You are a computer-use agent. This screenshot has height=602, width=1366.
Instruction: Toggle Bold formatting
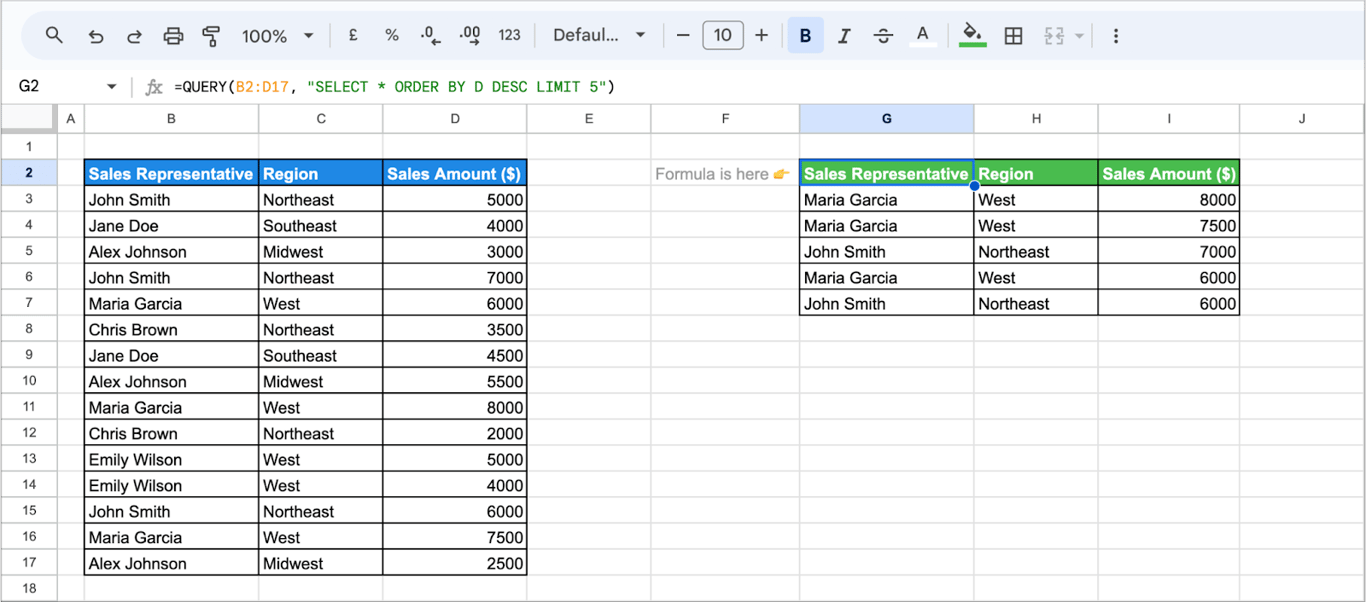(805, 36)
